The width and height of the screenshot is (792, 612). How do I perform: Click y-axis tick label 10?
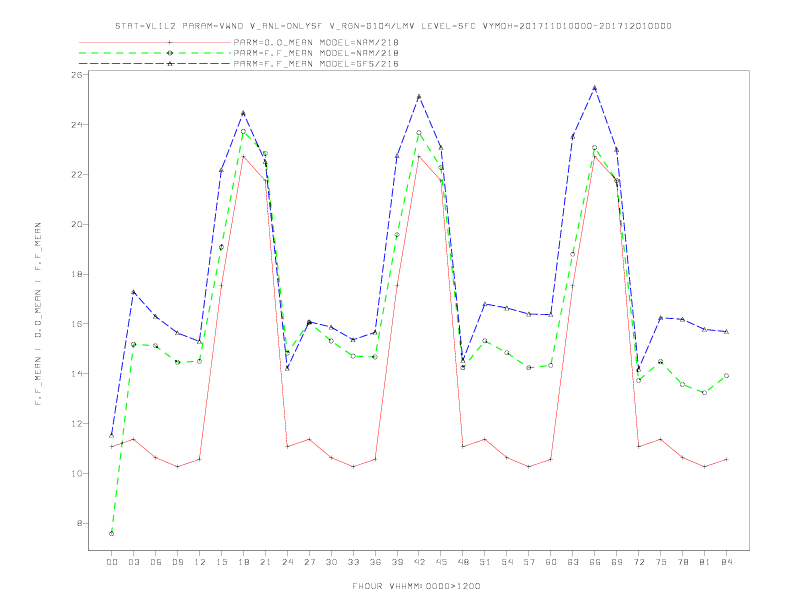click(x=77, y=474)
